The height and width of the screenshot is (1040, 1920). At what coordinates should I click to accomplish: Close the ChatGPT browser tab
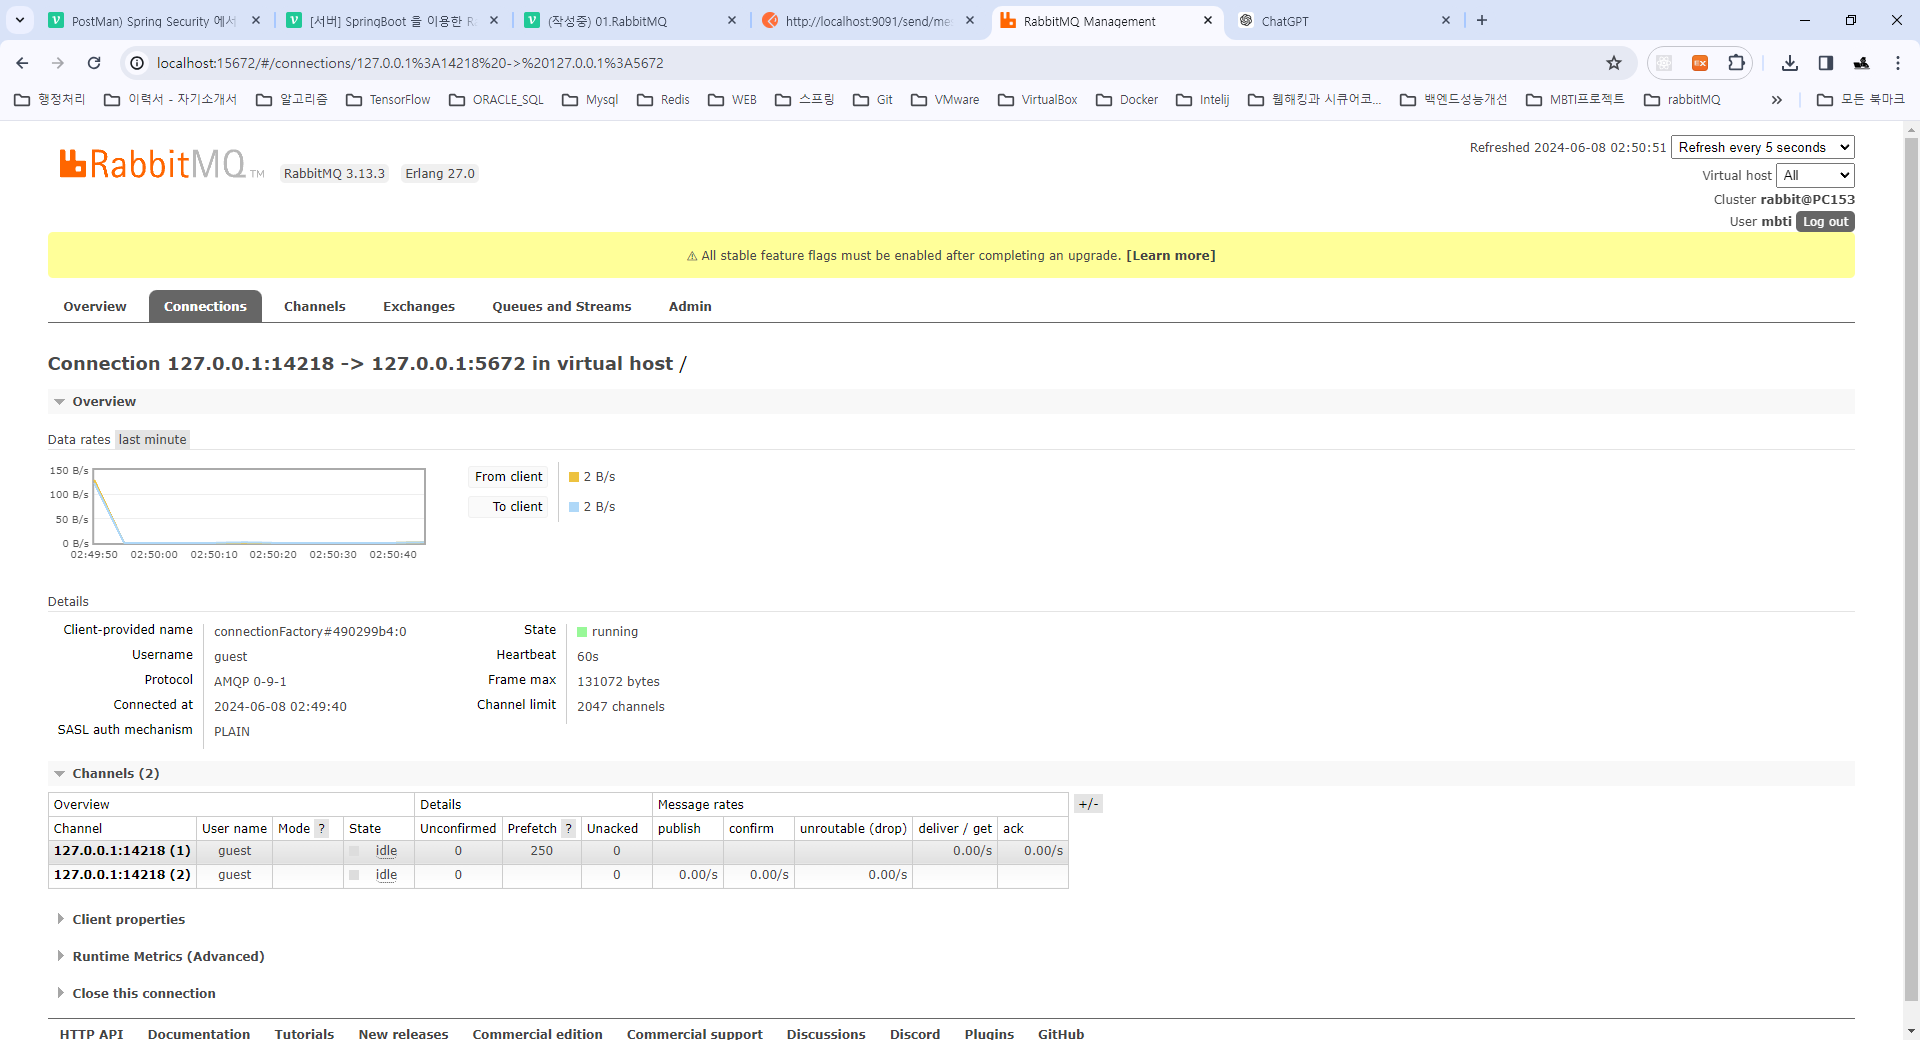click(x=1446, y=20)
